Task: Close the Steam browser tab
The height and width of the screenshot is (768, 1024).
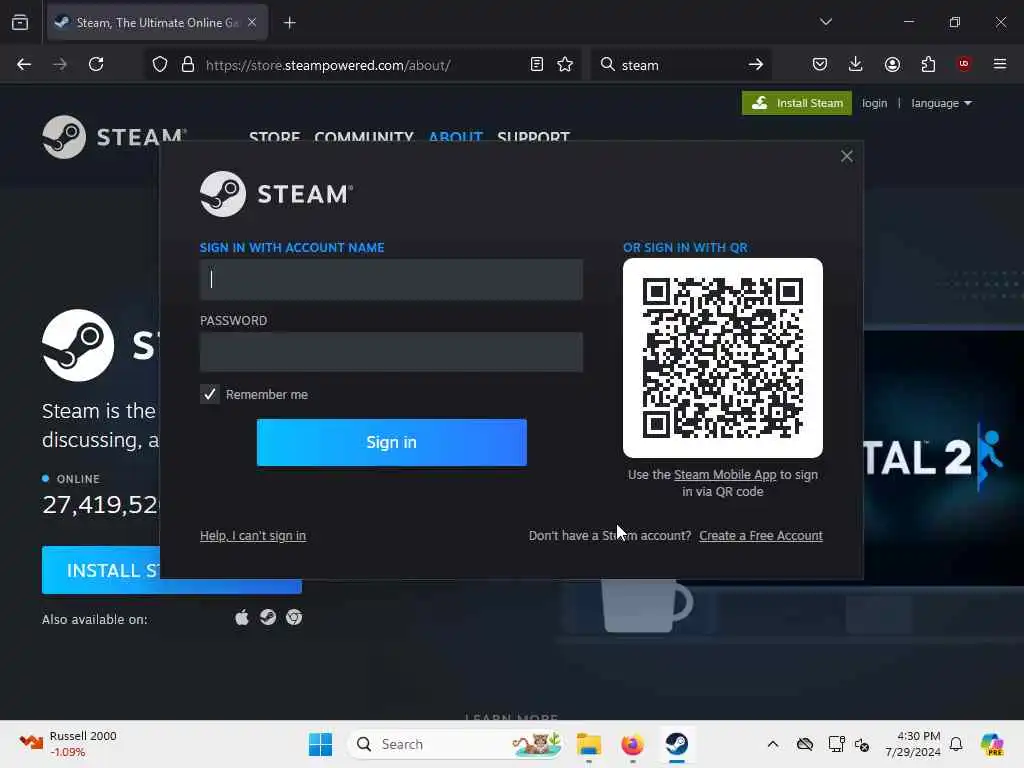Action: 252,22
